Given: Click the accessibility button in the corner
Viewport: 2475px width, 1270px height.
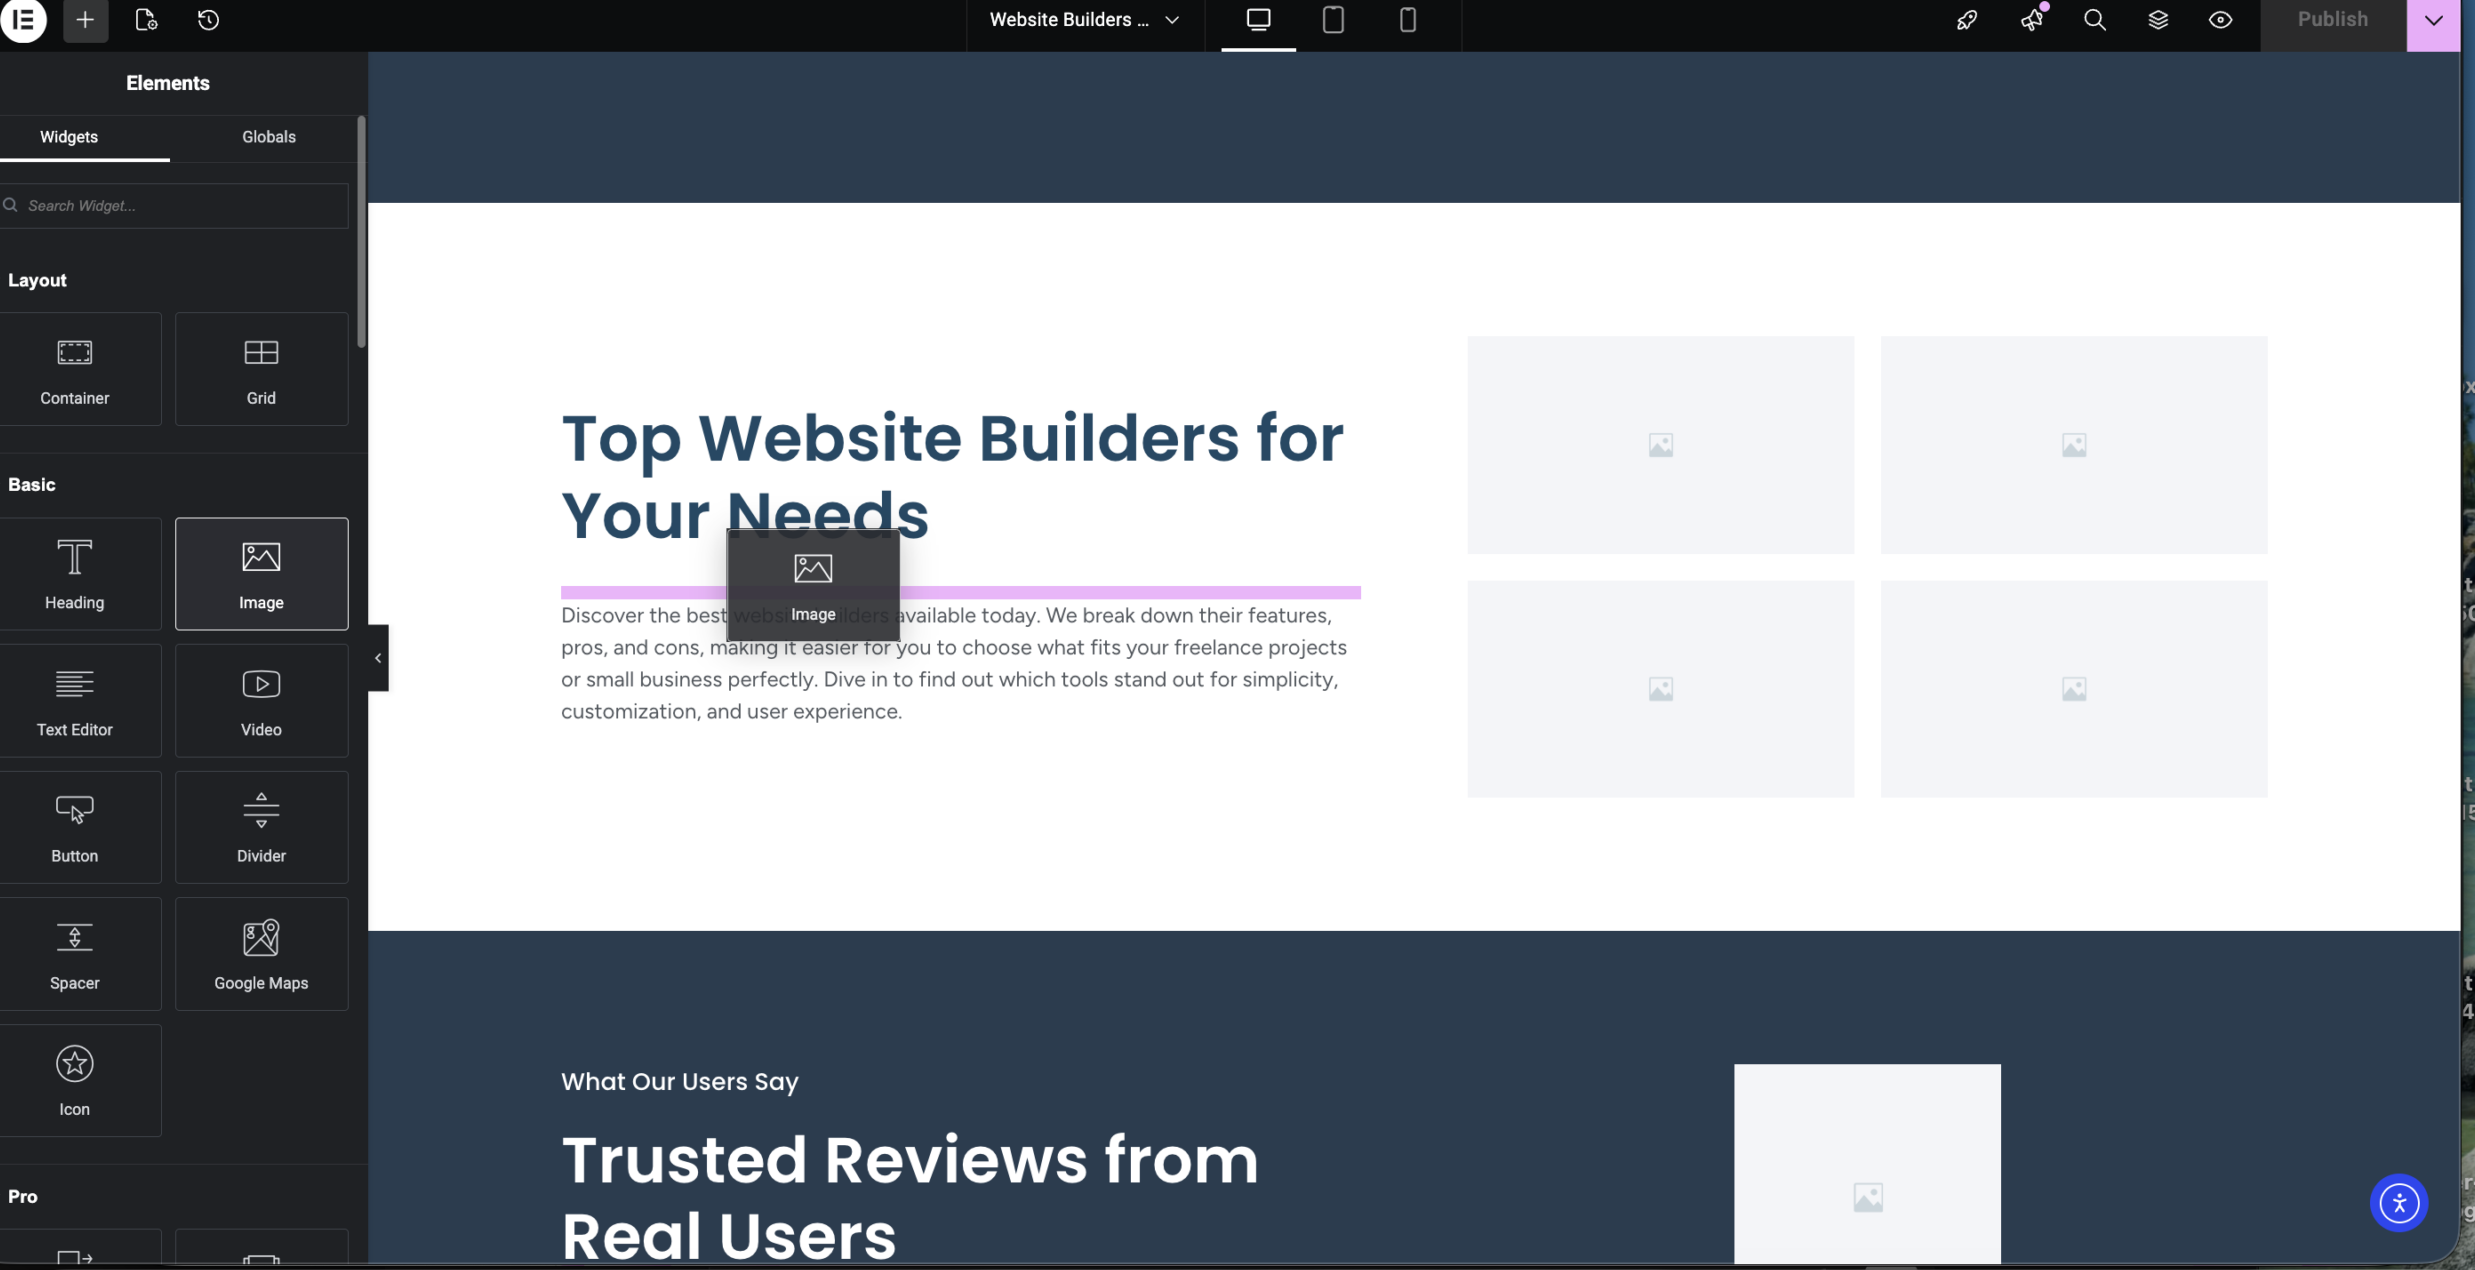Looking at the screenshot, I should coord(2398,1202).
